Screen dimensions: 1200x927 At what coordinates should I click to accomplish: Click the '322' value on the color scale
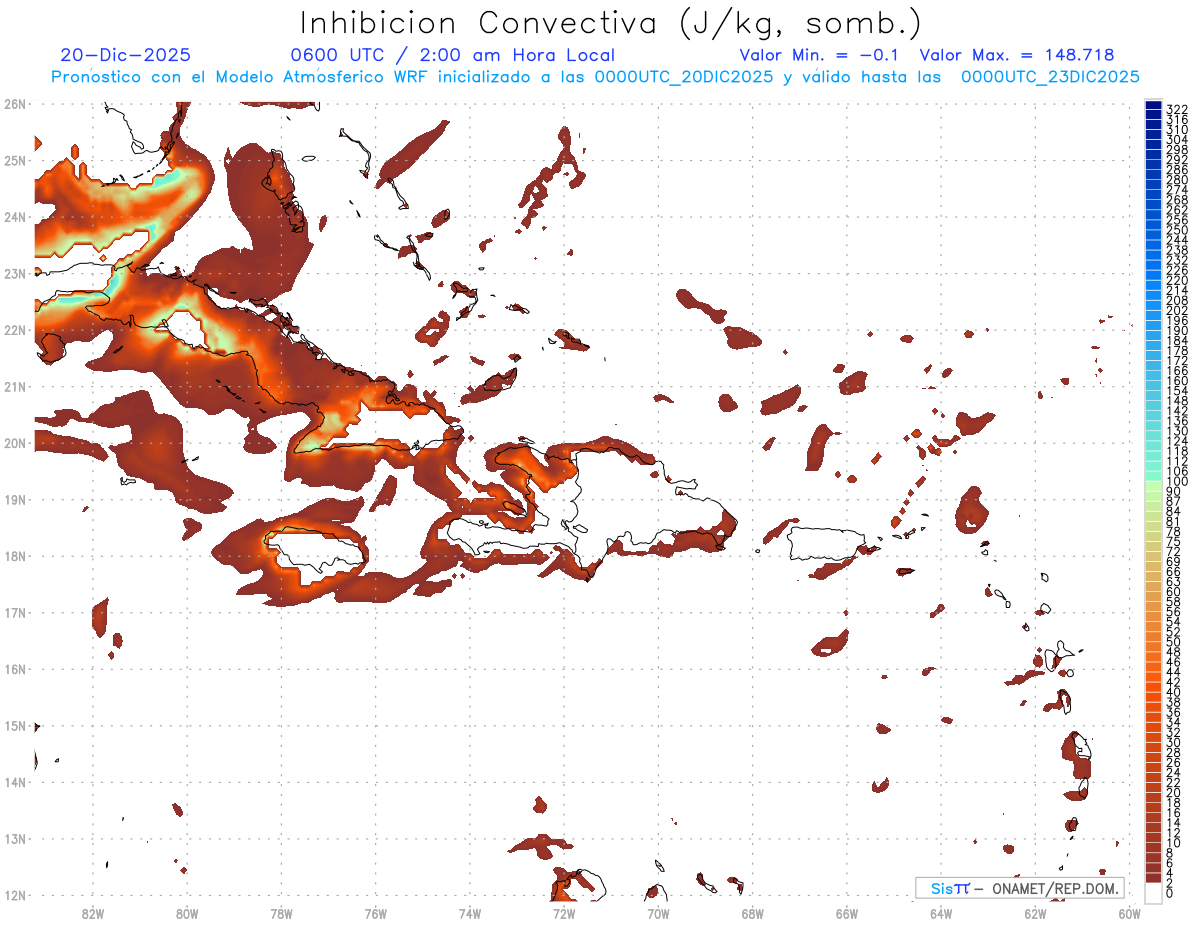tap(1177, 109)
